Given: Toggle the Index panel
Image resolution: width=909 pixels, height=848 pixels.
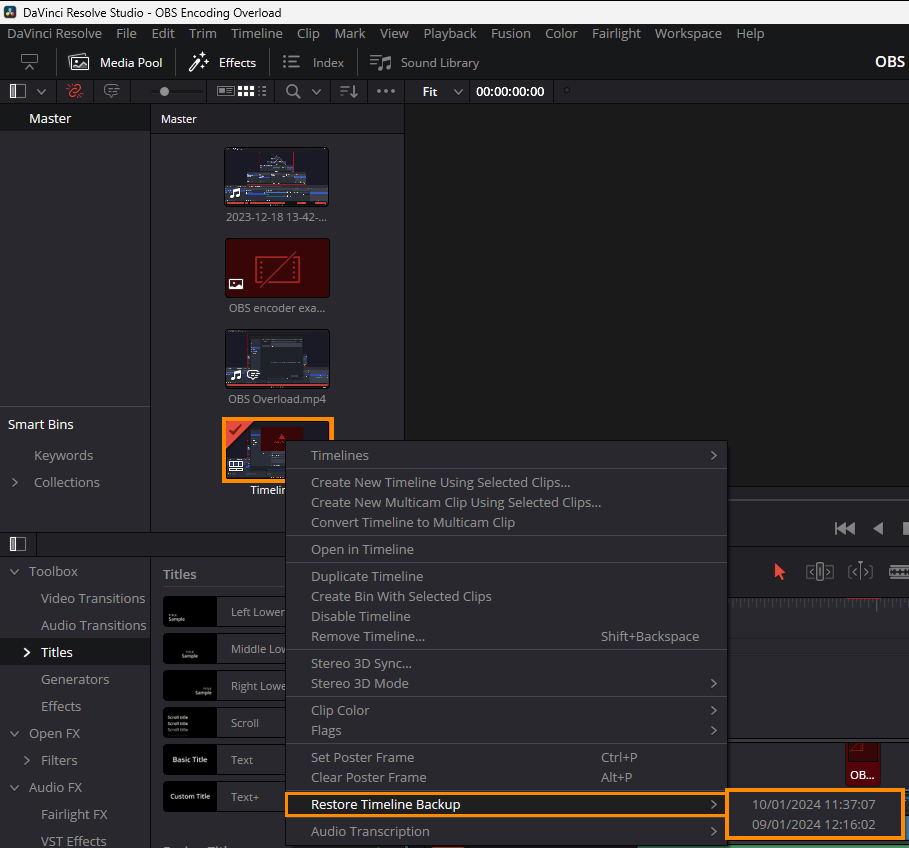Looking at the screenshot, I should click(313, 63).
